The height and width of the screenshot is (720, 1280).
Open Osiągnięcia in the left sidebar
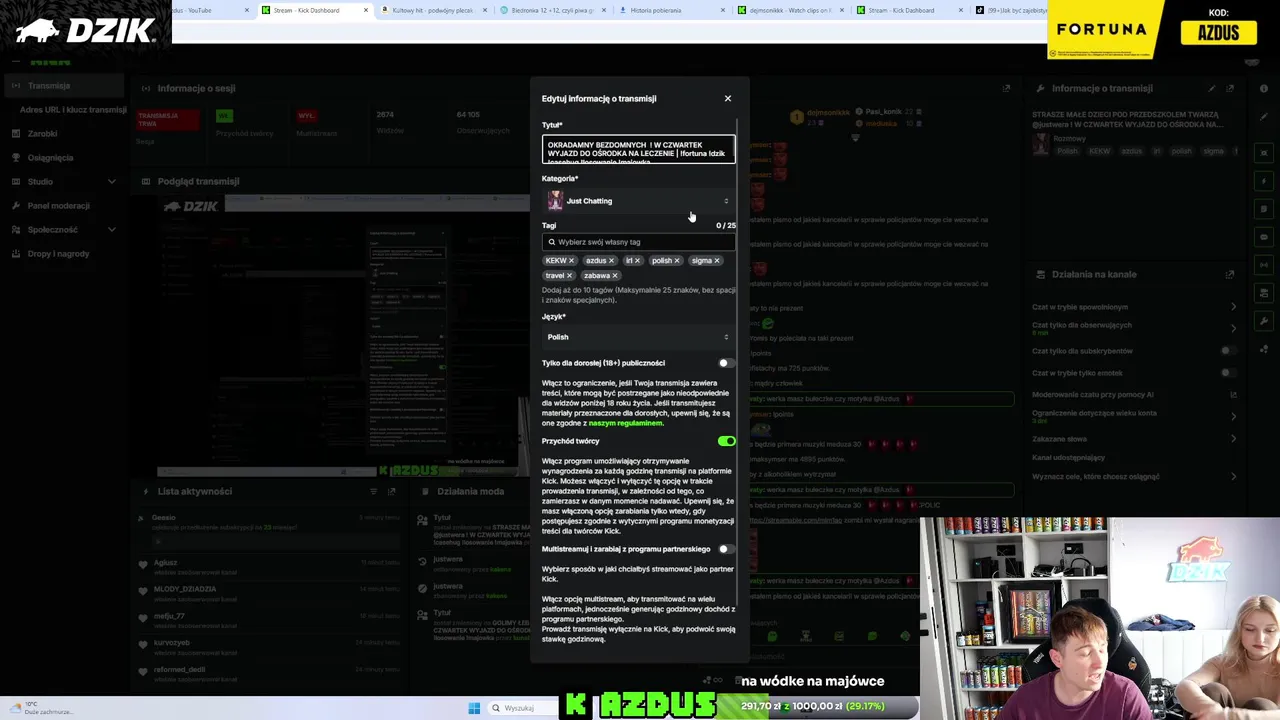click(50, 158)
